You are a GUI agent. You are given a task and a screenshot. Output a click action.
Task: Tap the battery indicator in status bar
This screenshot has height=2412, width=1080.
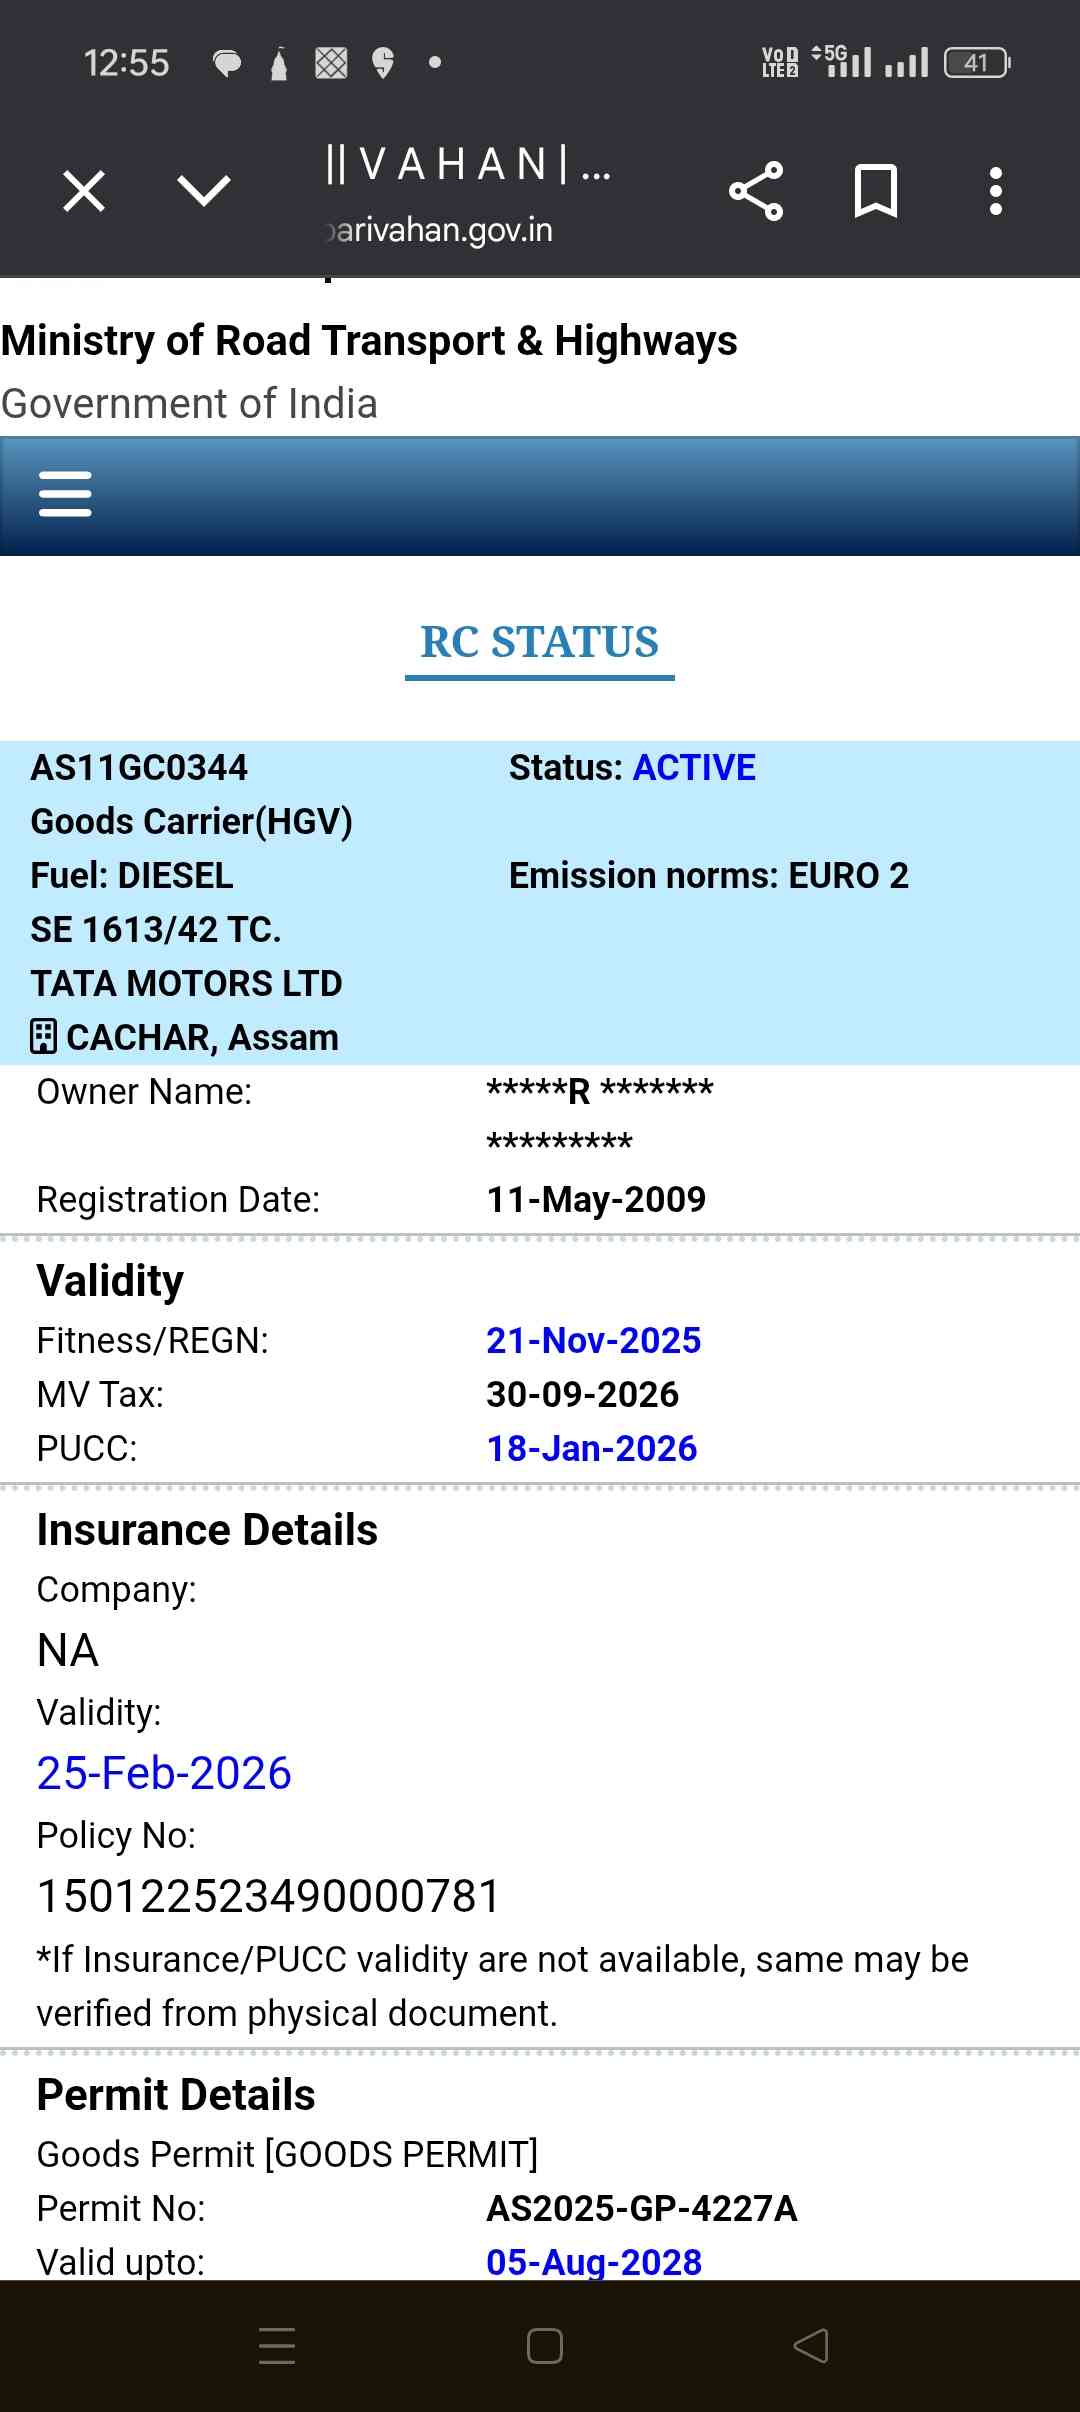click(976, 63)
